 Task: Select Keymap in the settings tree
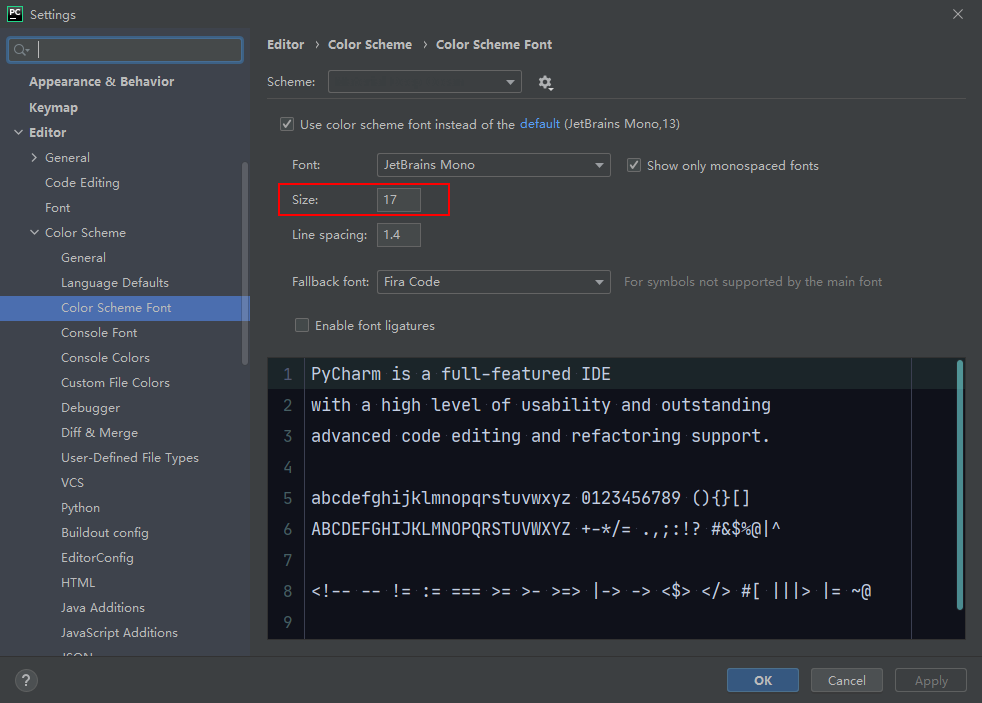pyautogui.click(x=53, y=108)
